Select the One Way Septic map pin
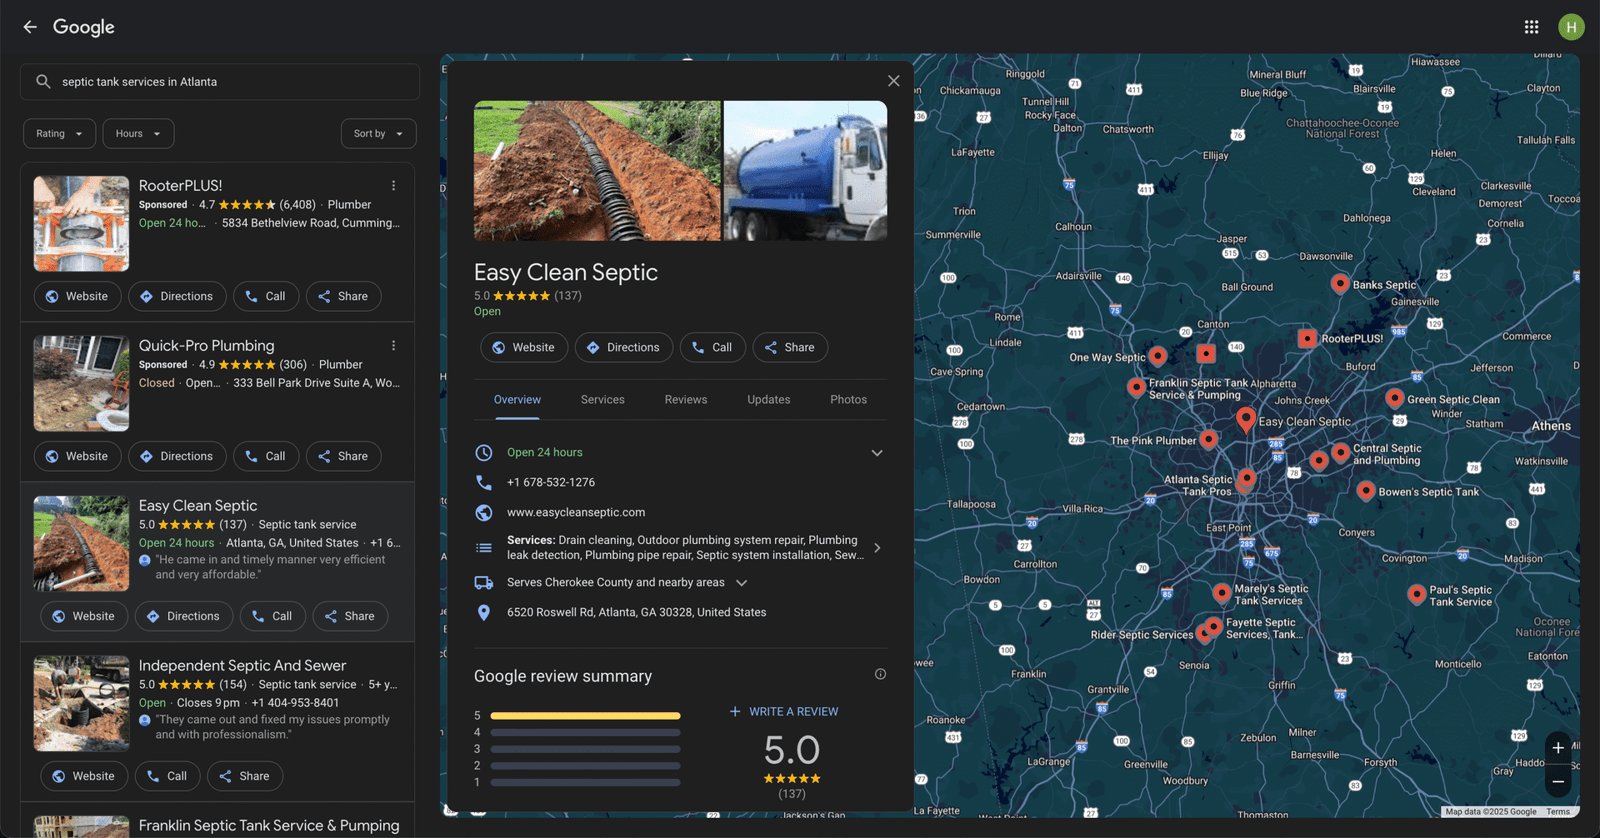The height and width of the screenshot is (838, 1600). pyautogui.click(x=1158, y=356)
